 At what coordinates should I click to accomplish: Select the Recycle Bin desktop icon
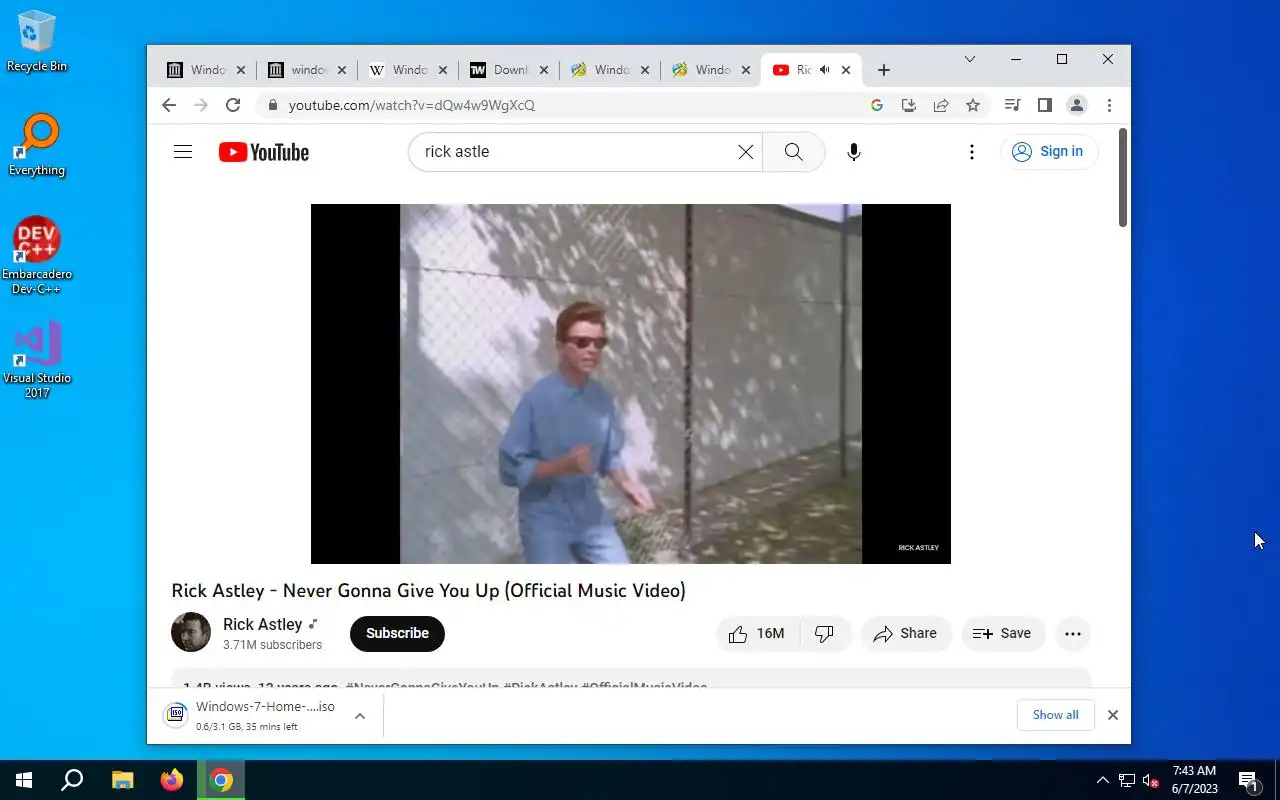37,42
